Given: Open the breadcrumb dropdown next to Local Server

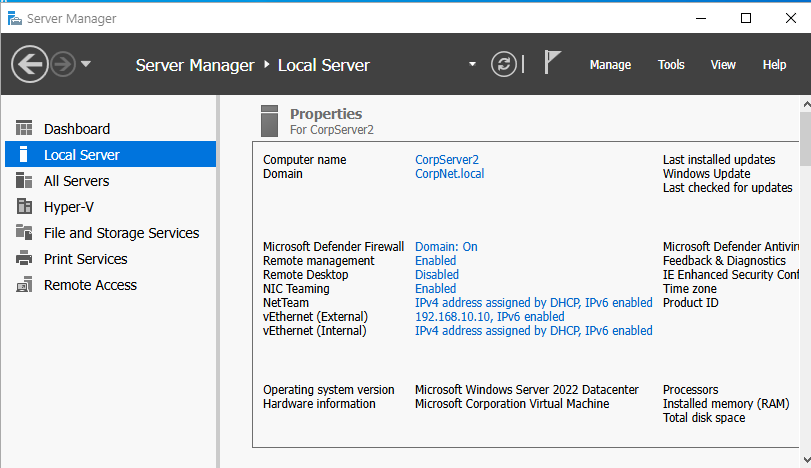Looking at the screenshot, I should (x=472, y=65).
